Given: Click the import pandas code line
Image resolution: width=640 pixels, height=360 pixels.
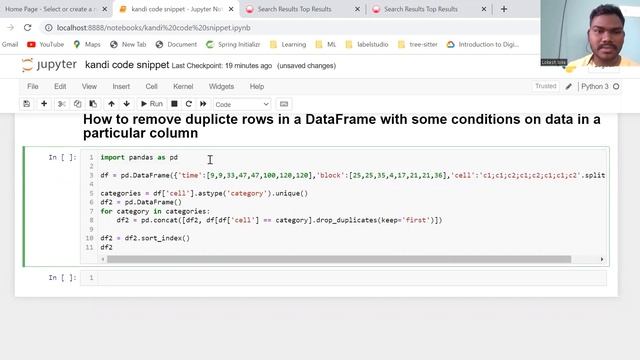Looking at the screenshot, I should (139, 157).
